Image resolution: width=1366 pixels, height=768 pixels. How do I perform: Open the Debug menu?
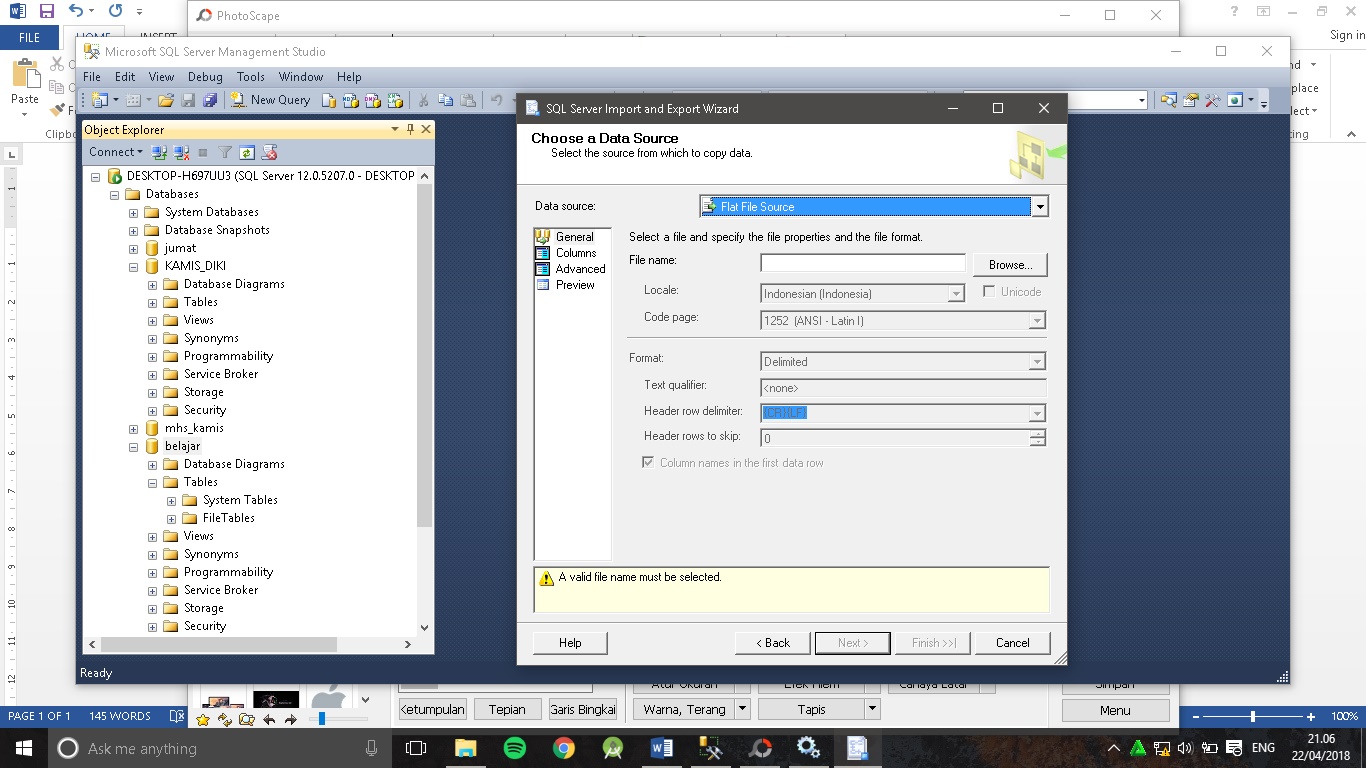[x=205, y=77]
